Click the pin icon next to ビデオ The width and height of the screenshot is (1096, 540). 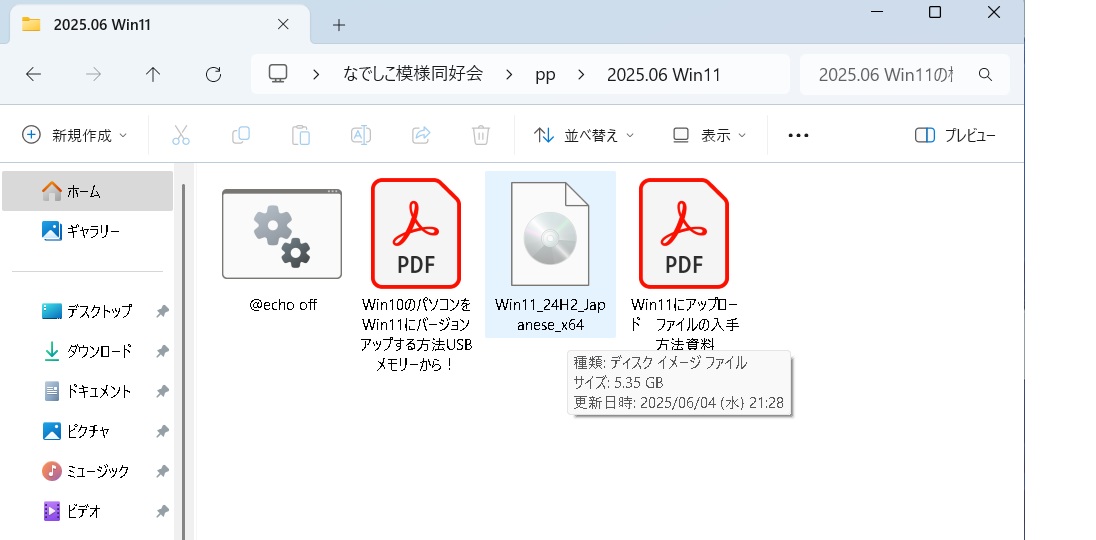[x=162, y=512]
